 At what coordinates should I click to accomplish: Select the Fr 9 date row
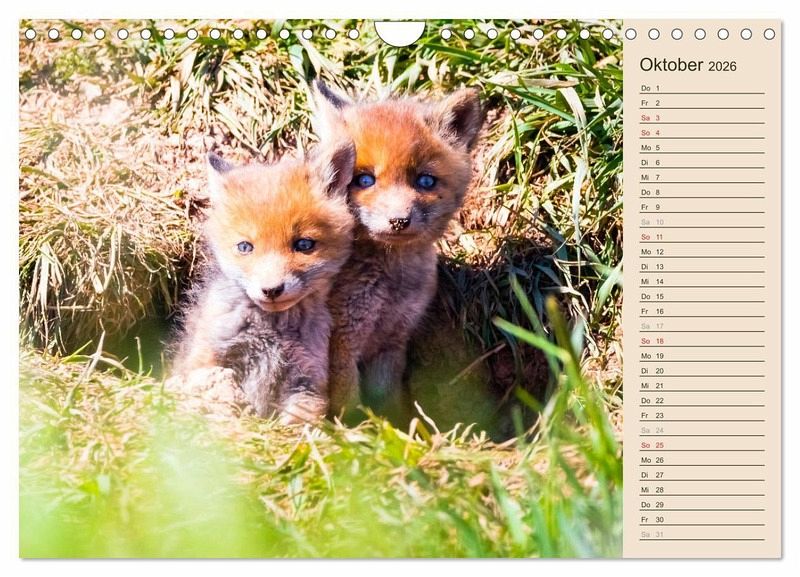point(702,207)
